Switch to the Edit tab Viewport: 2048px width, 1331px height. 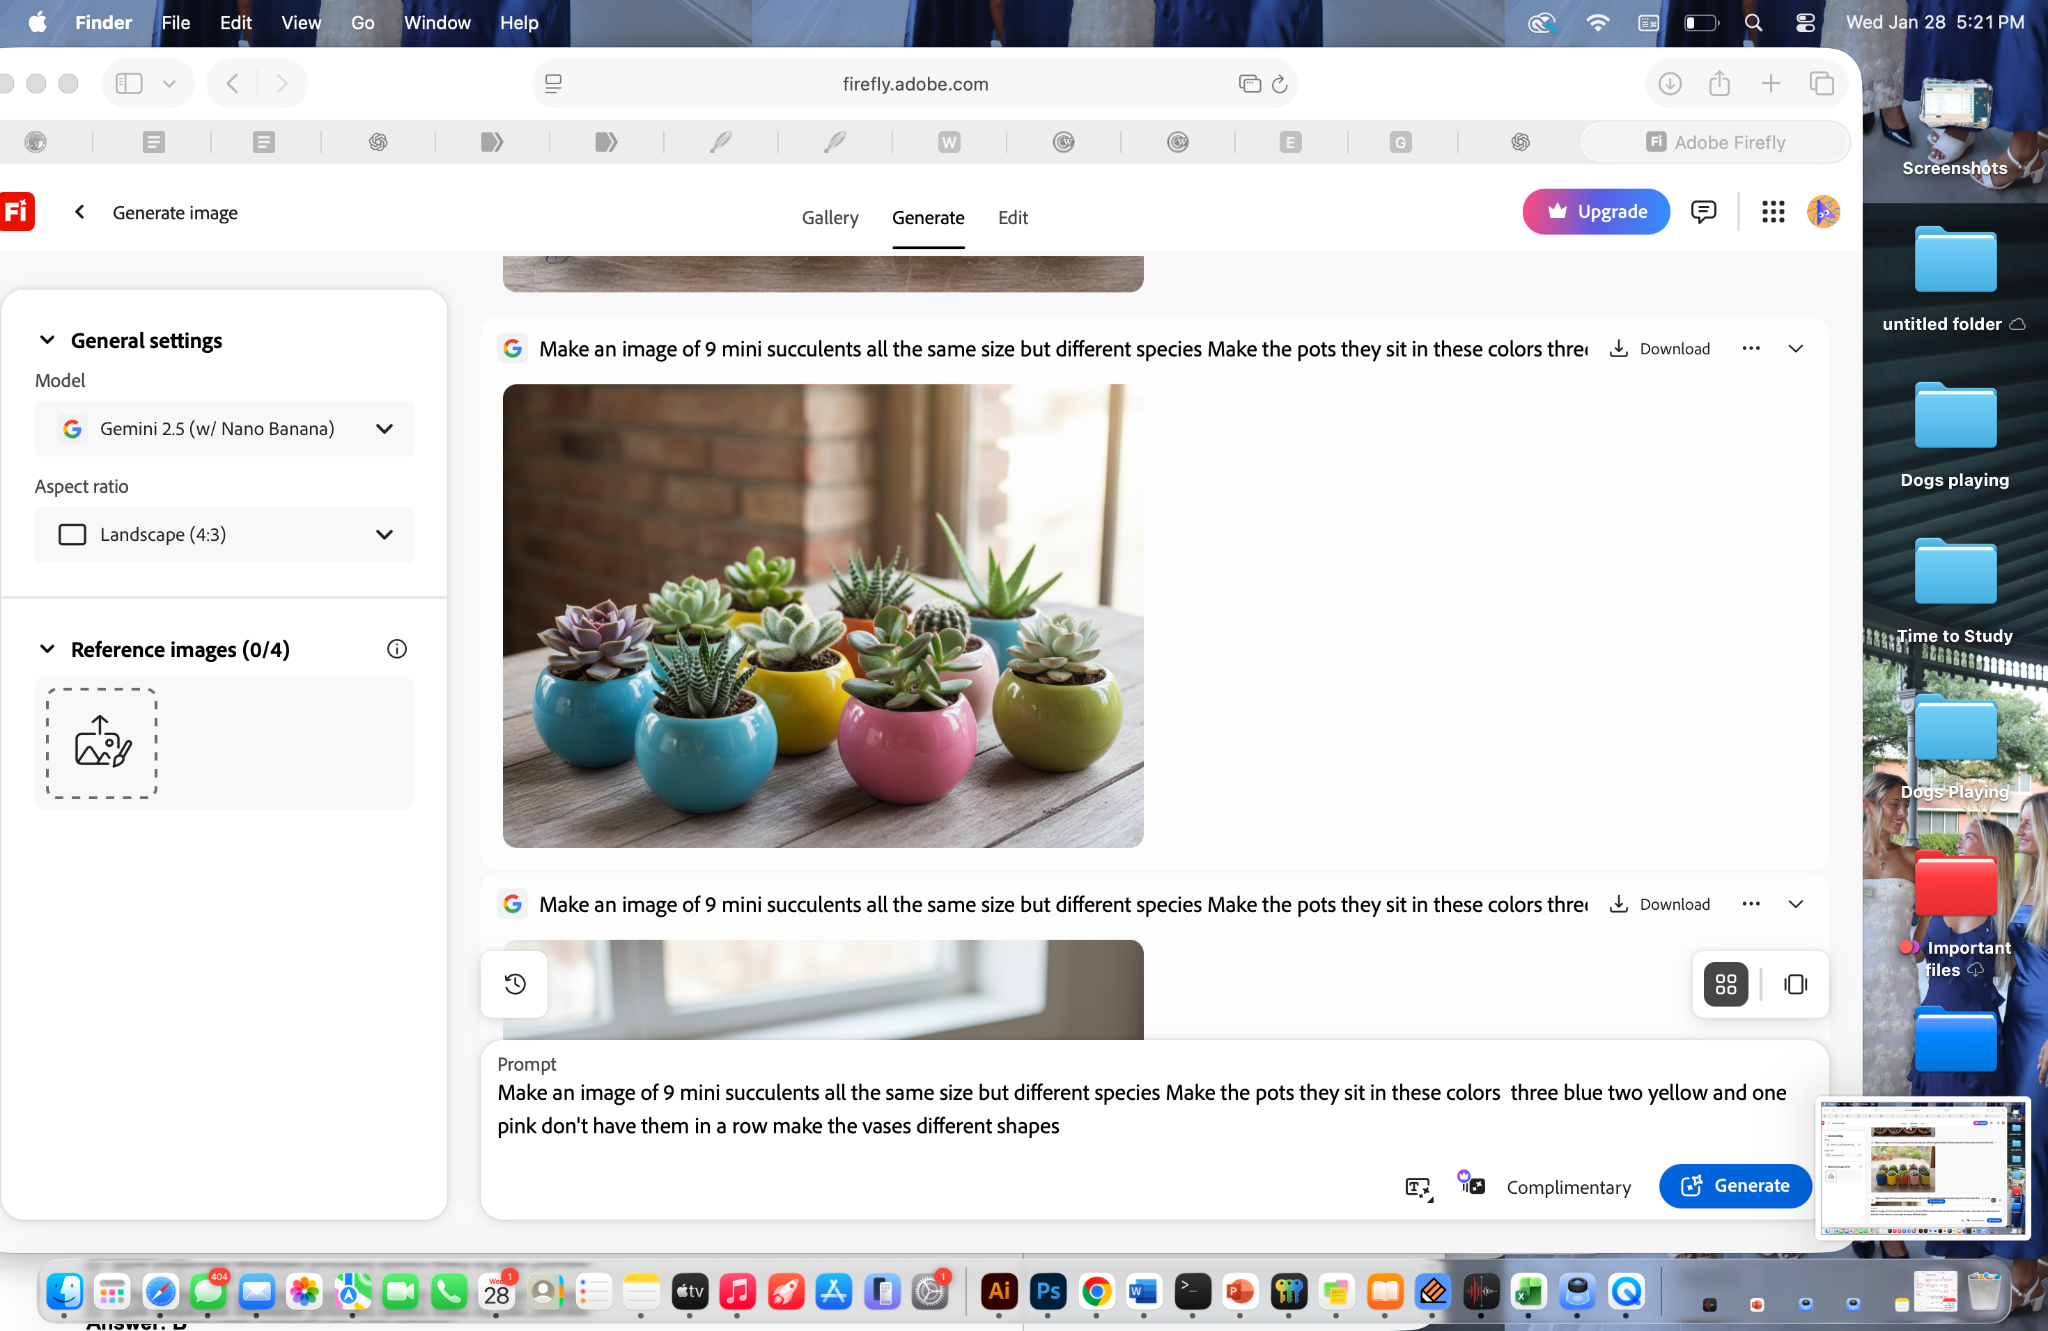tap(1012, 218)
